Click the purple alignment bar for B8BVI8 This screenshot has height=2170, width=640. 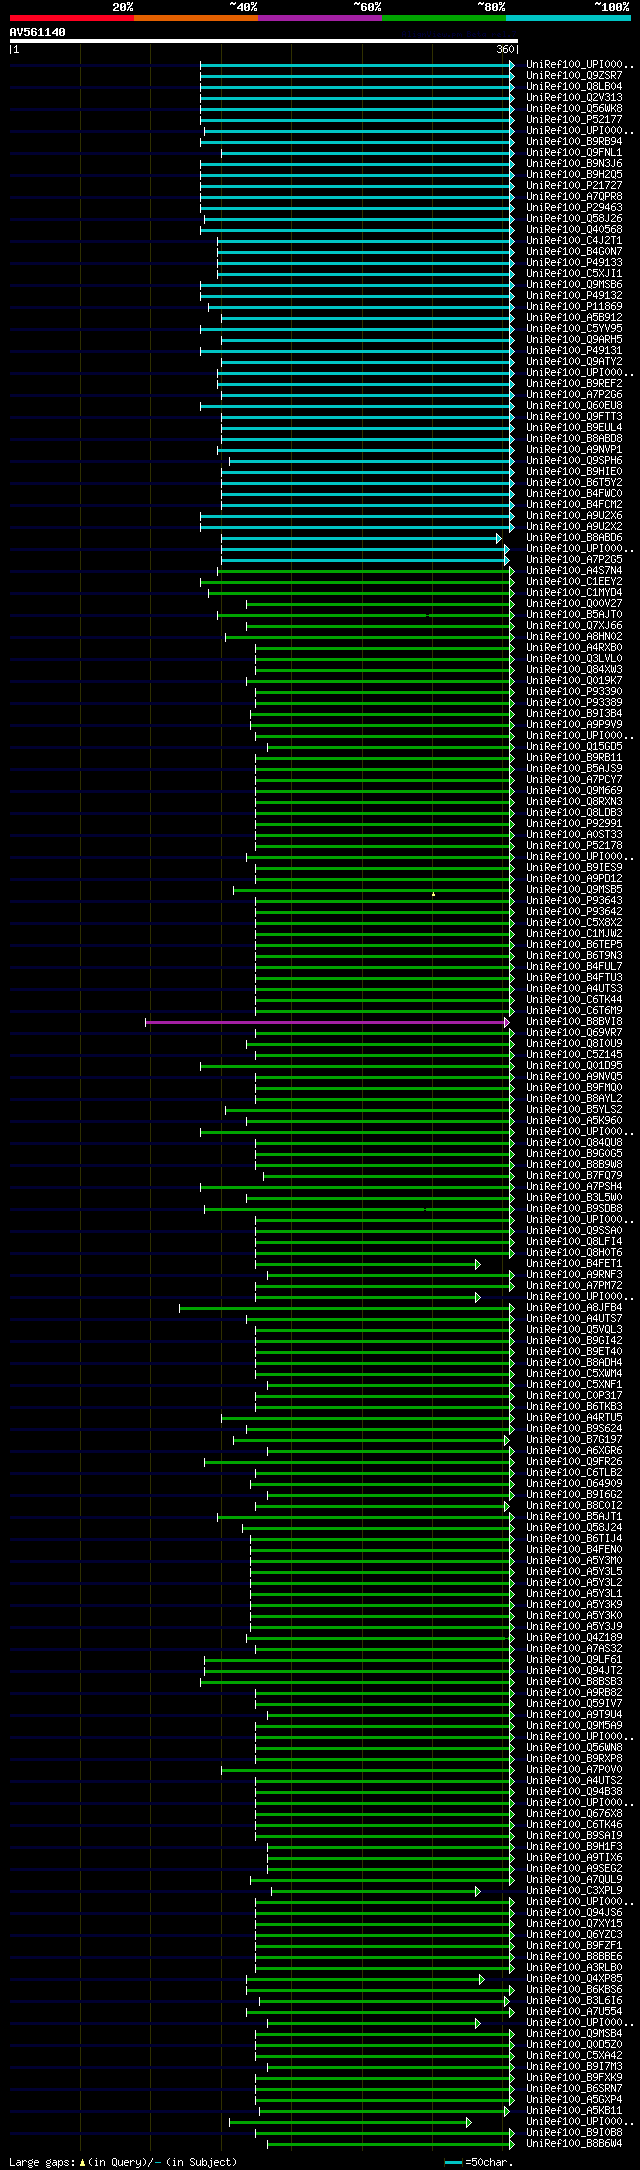click(x=327, y=1022)
